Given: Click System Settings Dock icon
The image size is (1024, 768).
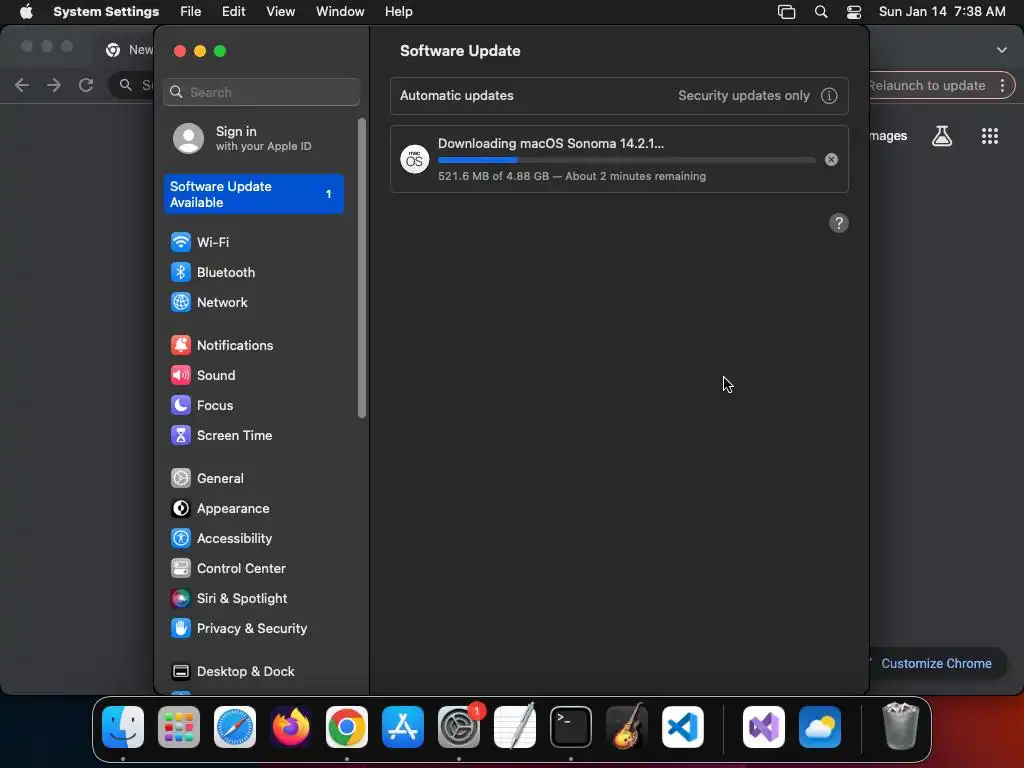Looking at the screenshot, I should click(459, 727).
